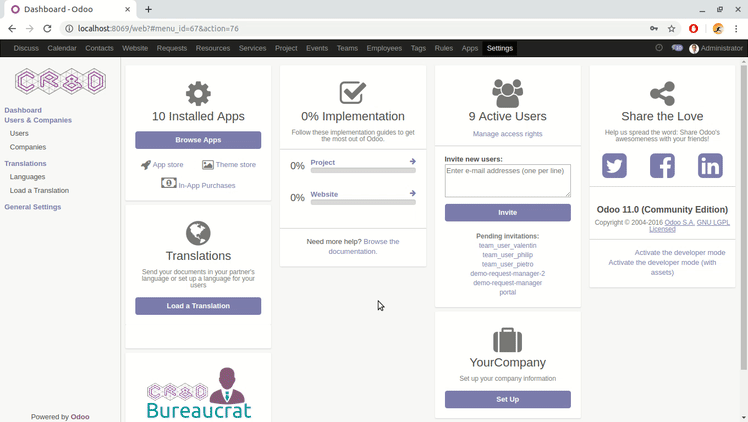Go back in browser history
Screen dimensions: 748x422
coord(12,29)
